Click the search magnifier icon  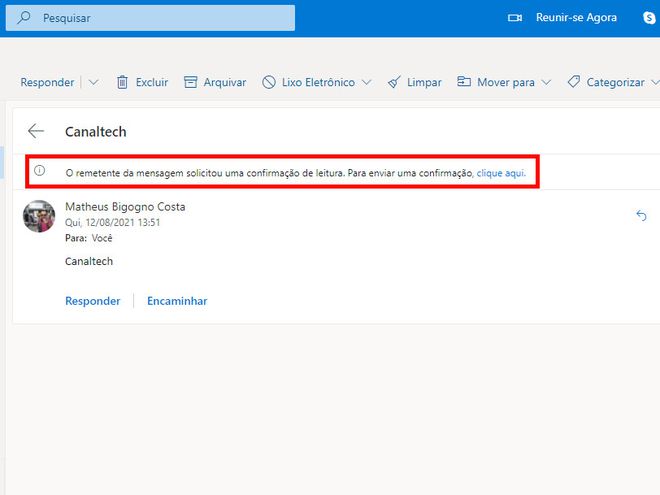coord(24,18)
